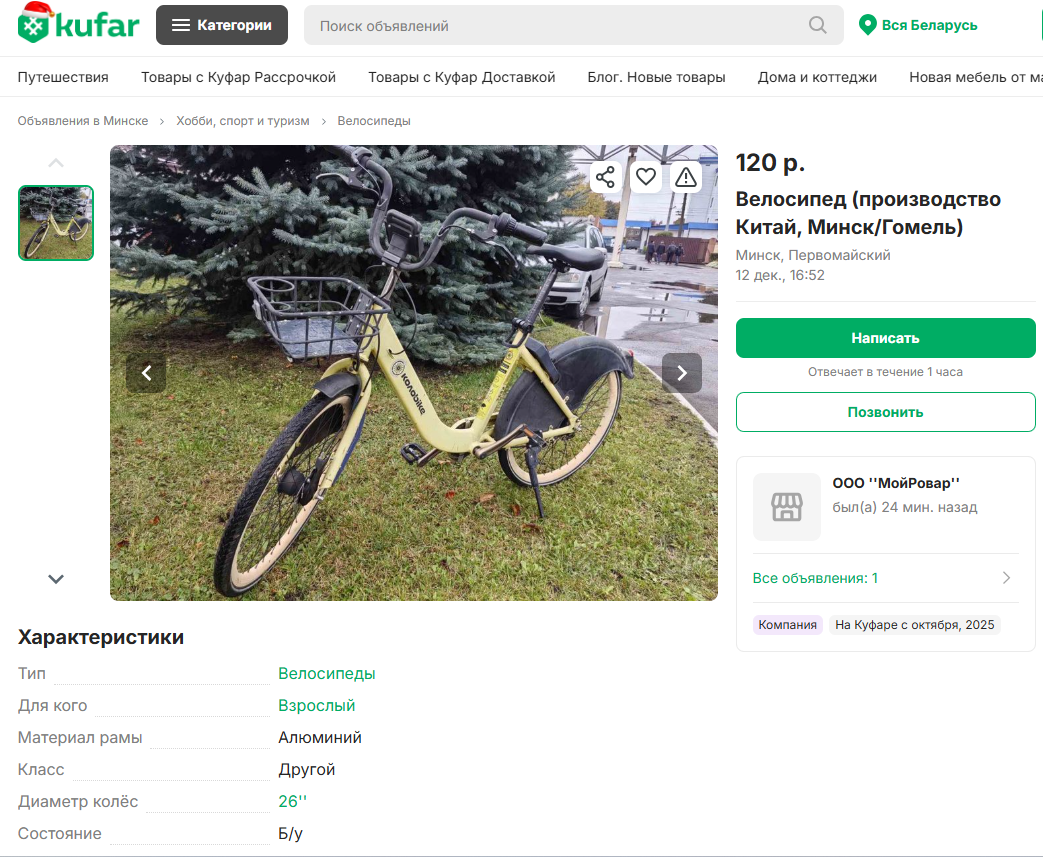
Task: Click the location pin next to Вся Беларусь
Action: coord(867,25)
